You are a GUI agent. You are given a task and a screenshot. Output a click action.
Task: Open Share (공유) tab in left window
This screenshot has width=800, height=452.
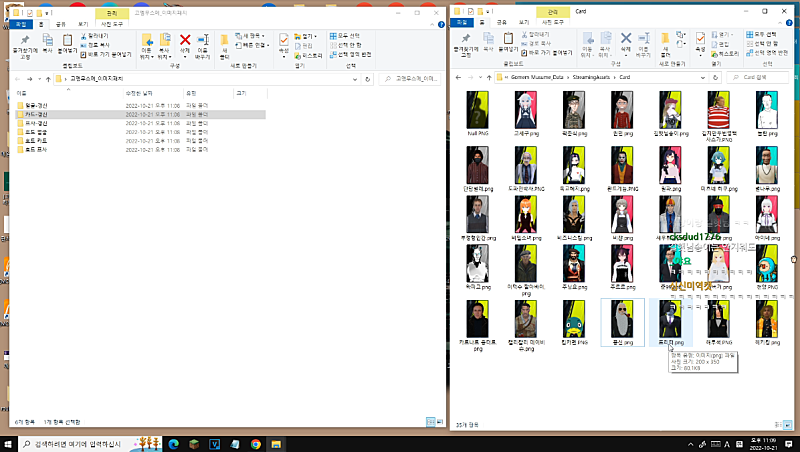61,24
